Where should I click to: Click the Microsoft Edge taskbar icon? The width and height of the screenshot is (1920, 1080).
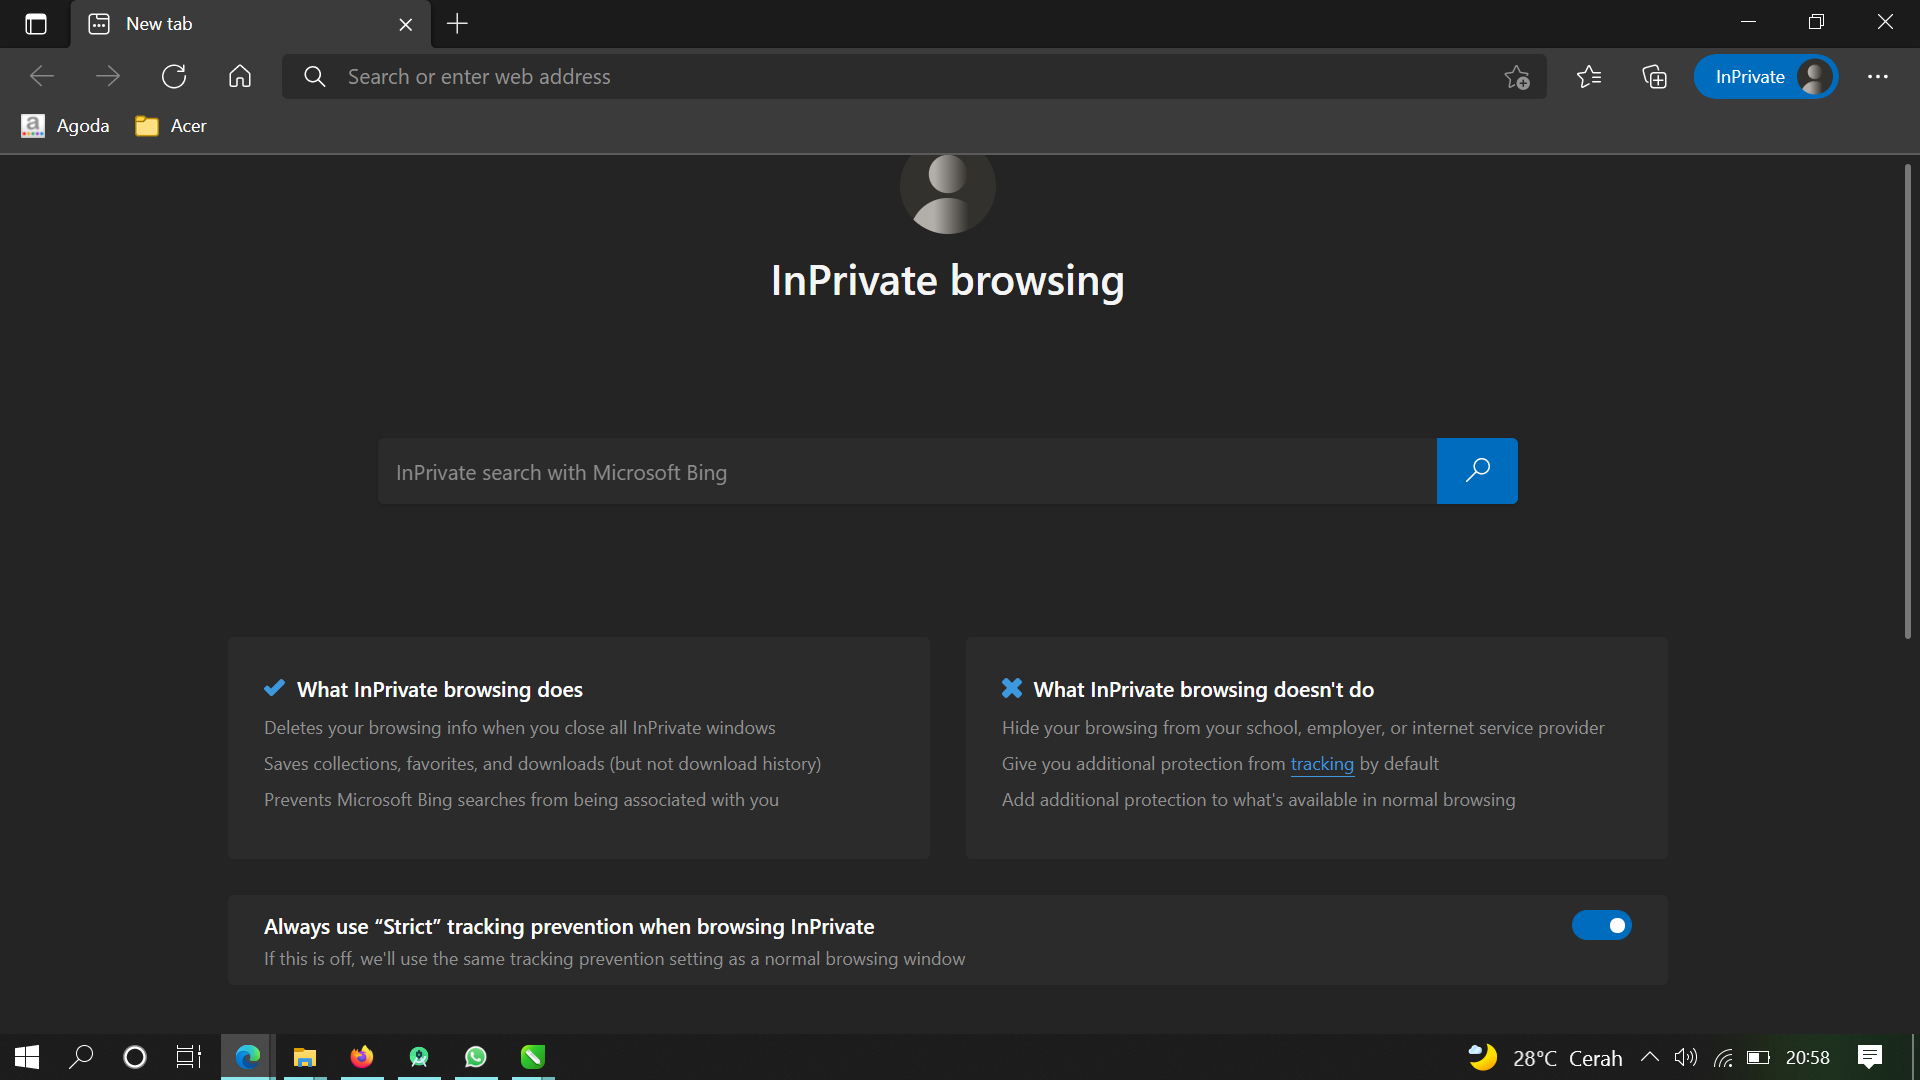(x=247, y=1057)
